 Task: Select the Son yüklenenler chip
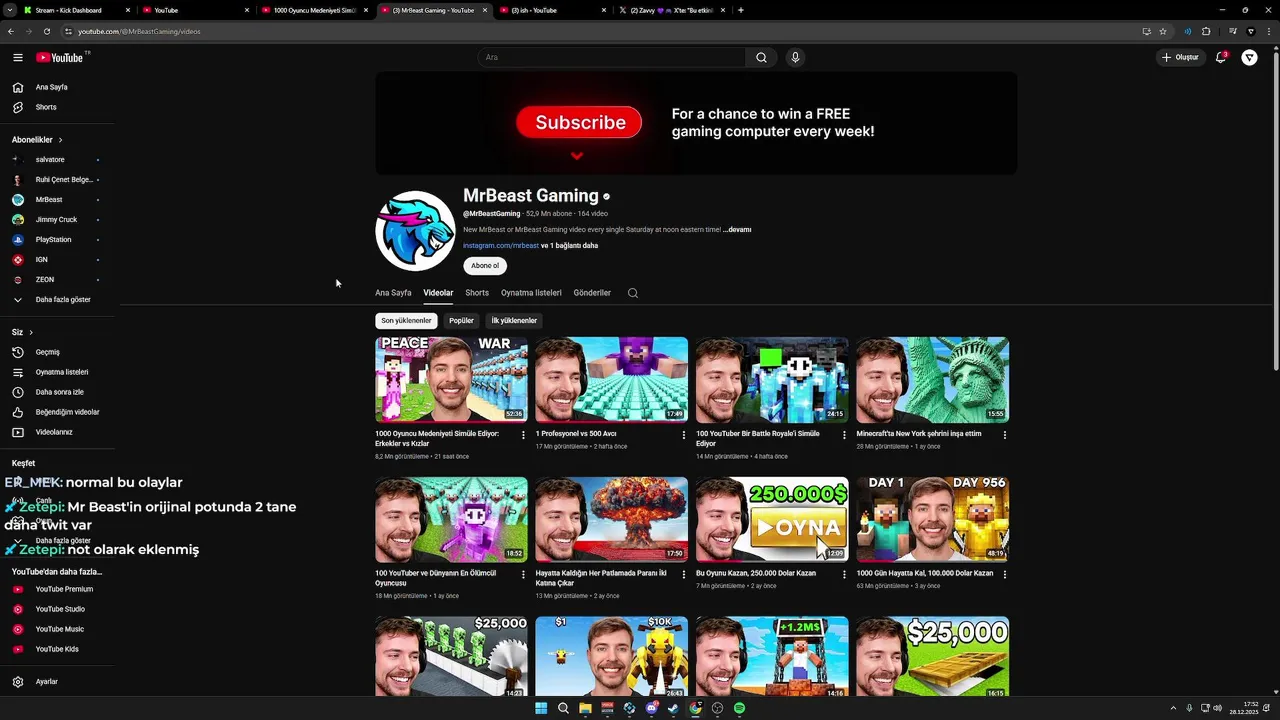pos(406,321)
